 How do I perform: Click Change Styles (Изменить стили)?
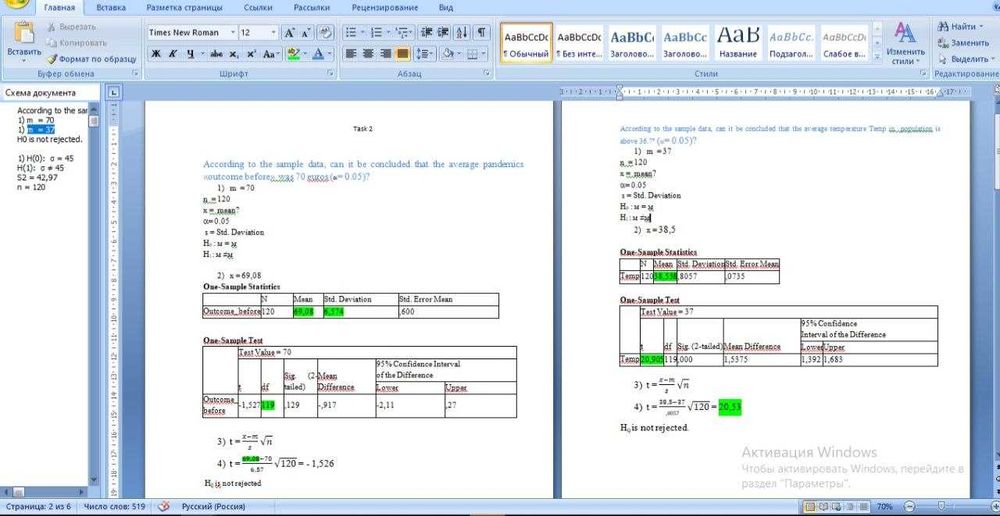click(x=906, y=43)
